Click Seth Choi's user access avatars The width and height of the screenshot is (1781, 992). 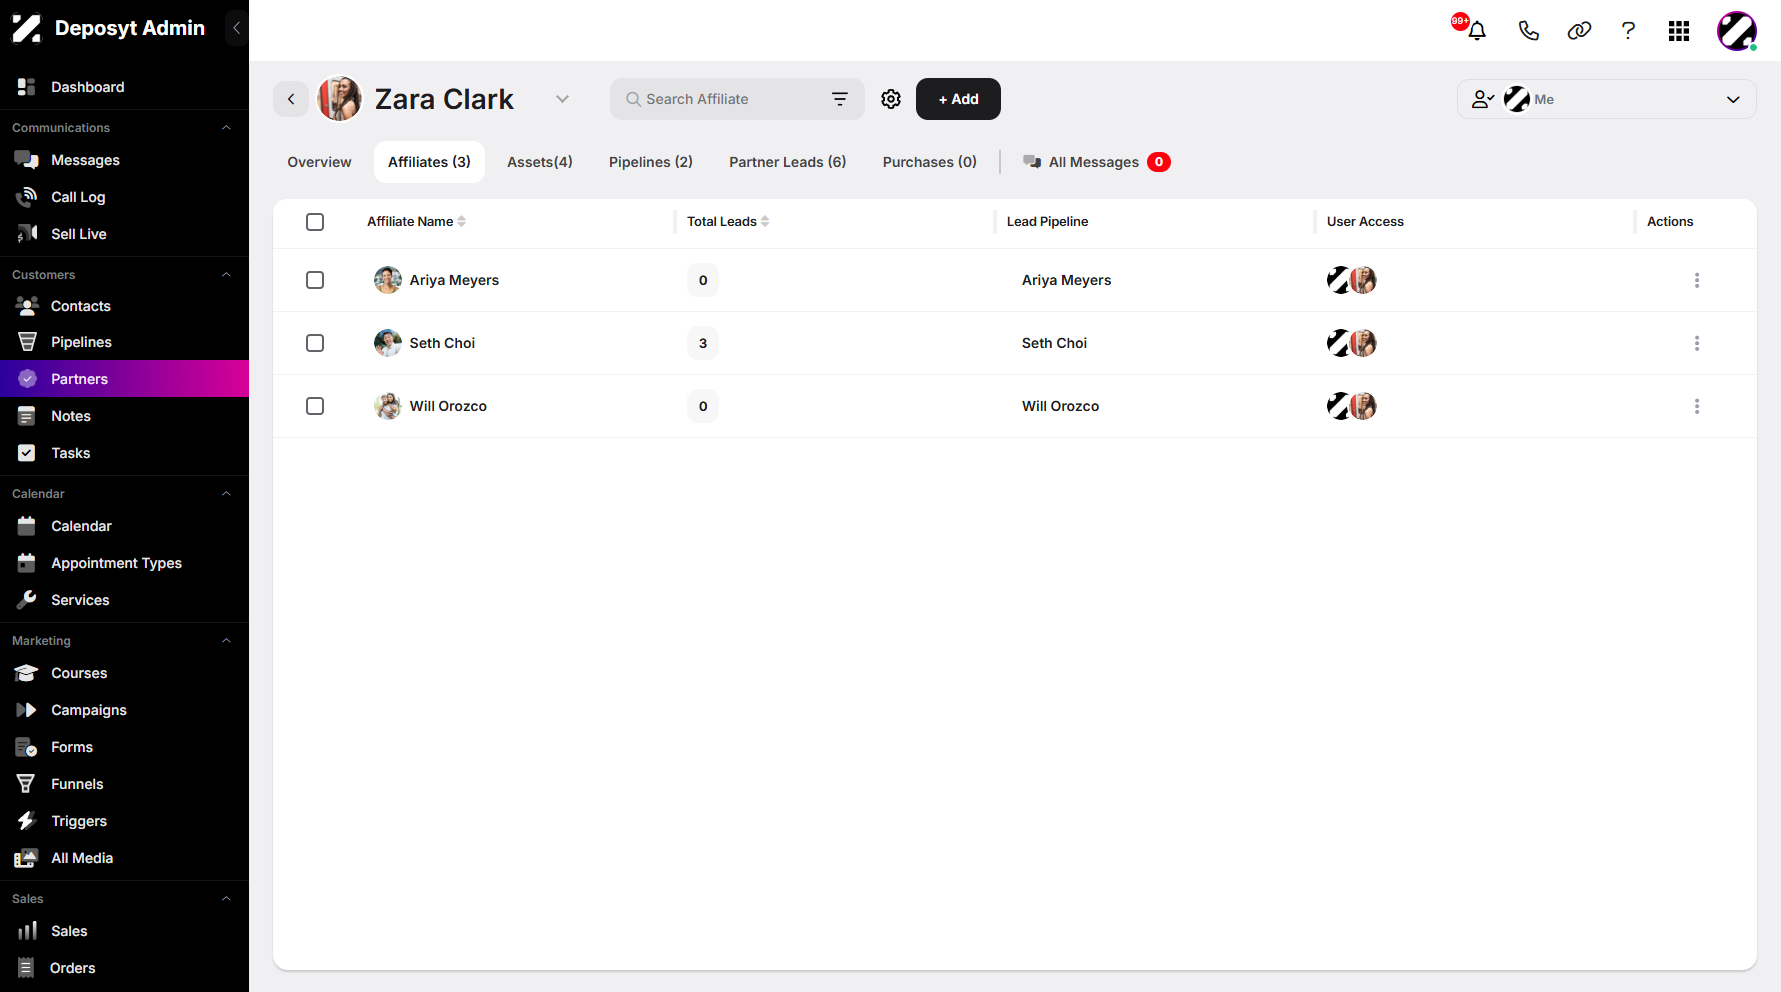[1352, 343]
